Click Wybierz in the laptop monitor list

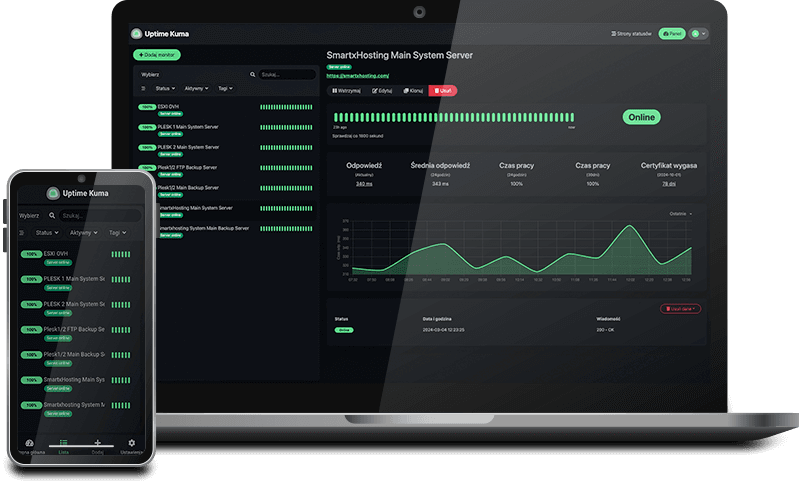pos(150,74)
